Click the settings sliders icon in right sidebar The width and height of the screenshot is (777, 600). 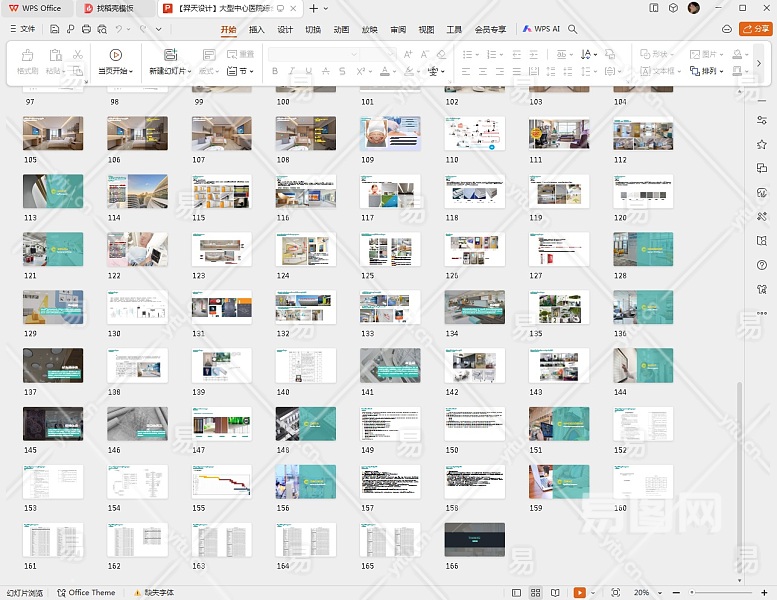tap(762, 119)
